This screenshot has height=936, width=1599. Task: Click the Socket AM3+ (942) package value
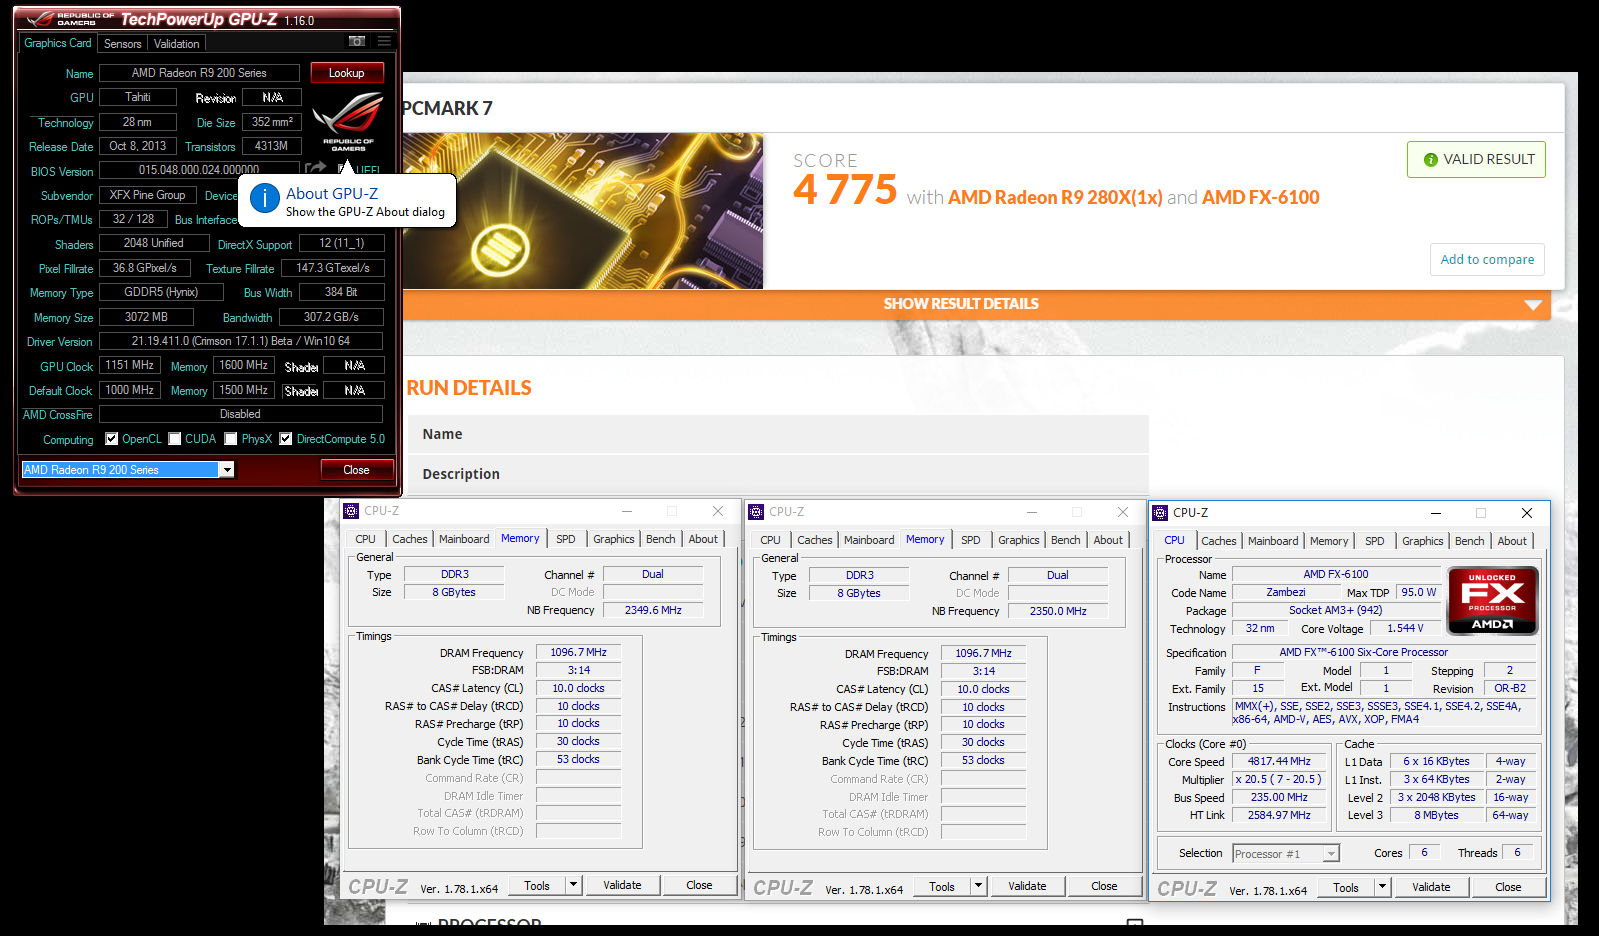[1335, 610]
